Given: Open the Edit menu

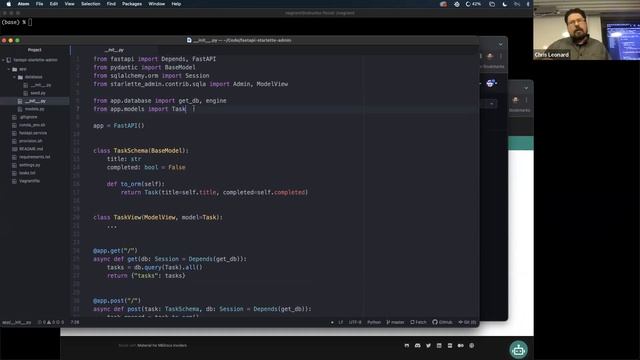Looking at the screenshot, I should click(x=54, y=4).
